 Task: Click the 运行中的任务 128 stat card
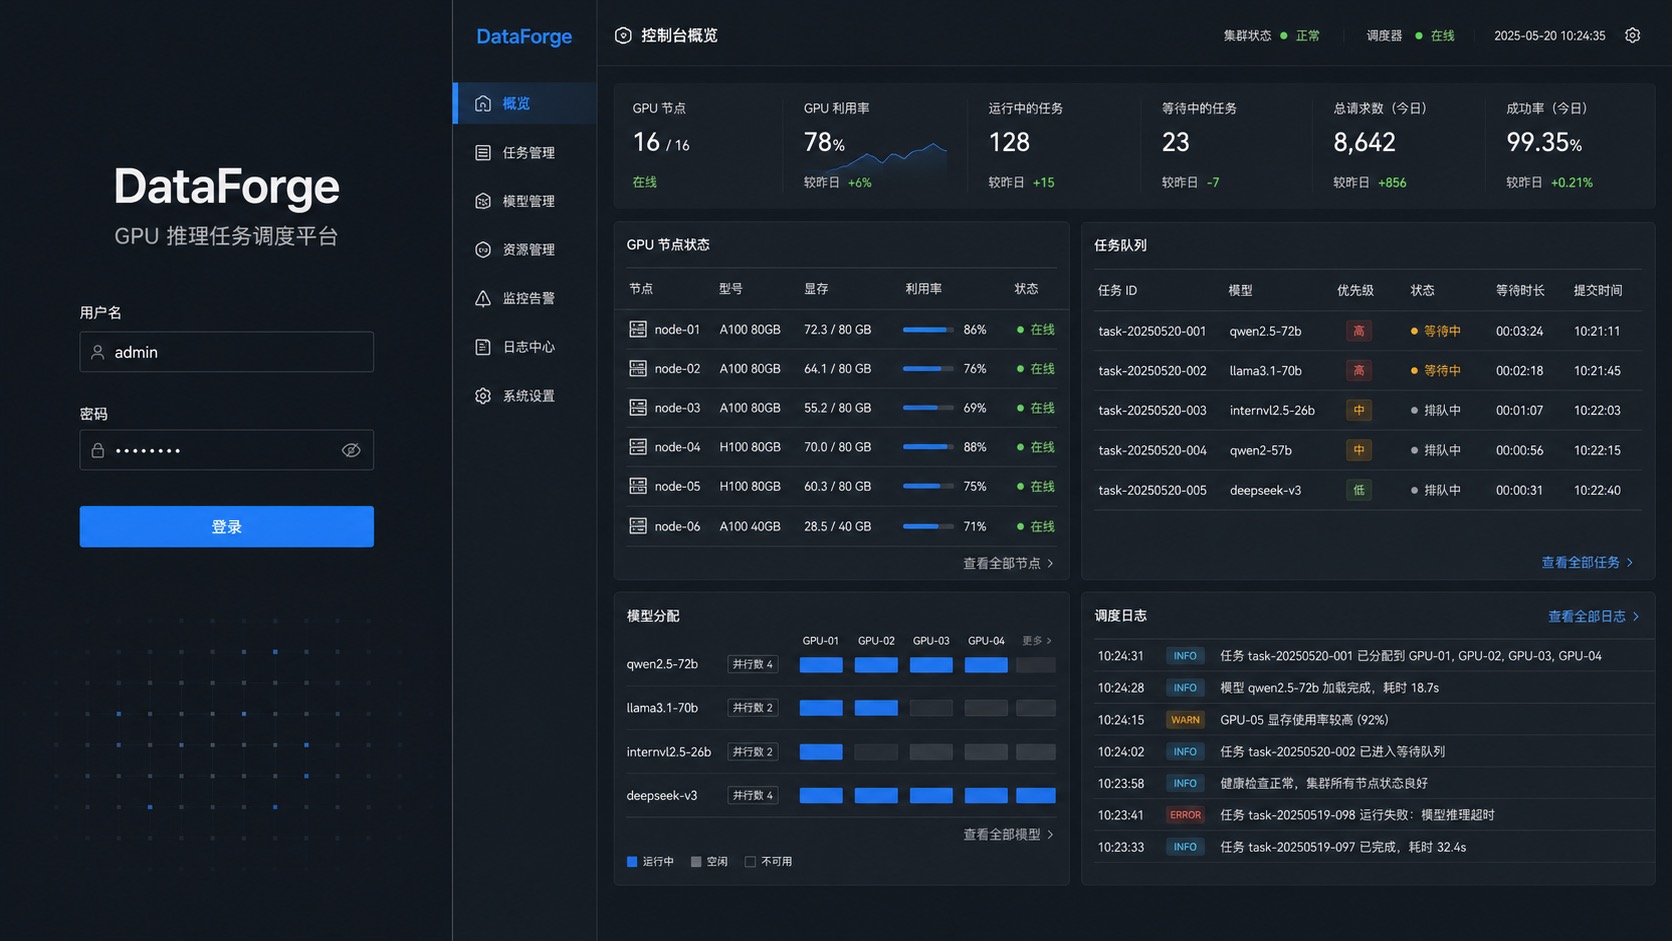coord(1053,145)
